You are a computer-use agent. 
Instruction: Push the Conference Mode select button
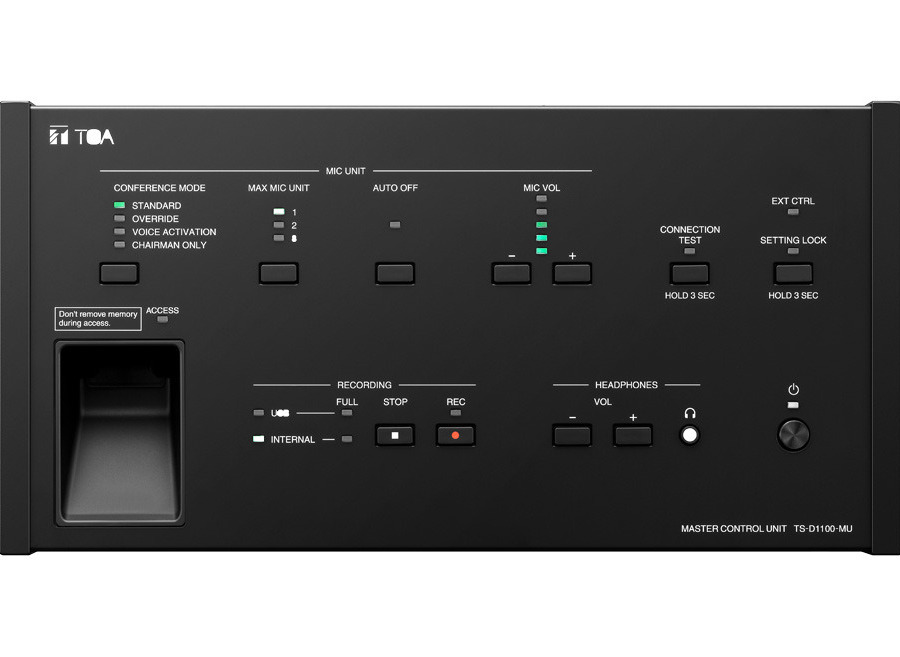coord(119,273)
